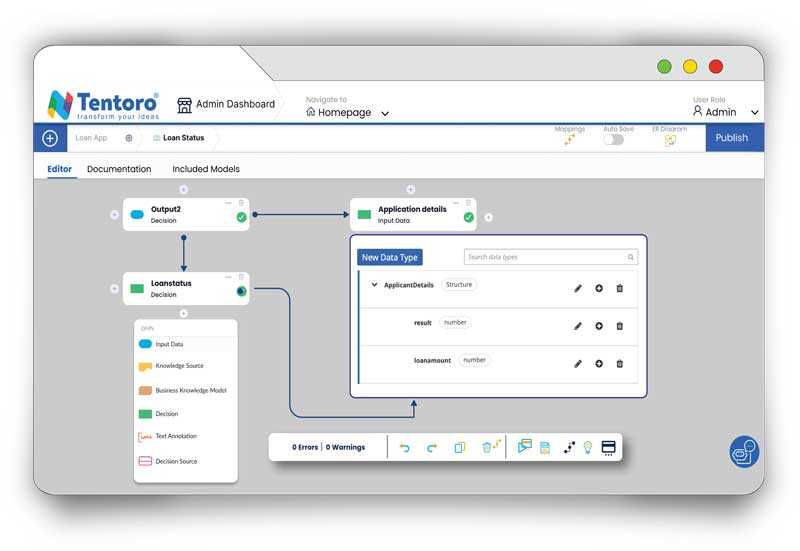Open the Included Models tab
This screenshot has height=551, width=800.
(x=206, y=169)
